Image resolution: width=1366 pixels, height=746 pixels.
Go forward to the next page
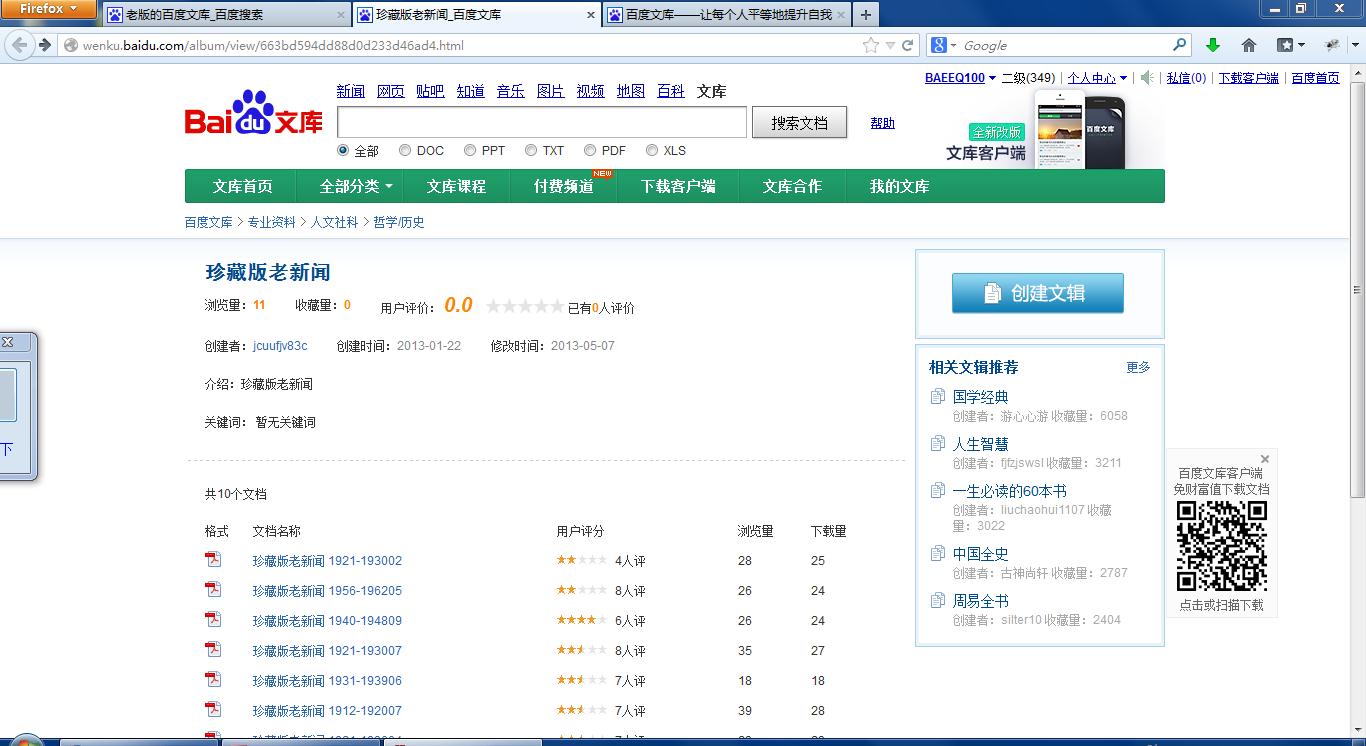pyautogui.click(x=45, y=45)
